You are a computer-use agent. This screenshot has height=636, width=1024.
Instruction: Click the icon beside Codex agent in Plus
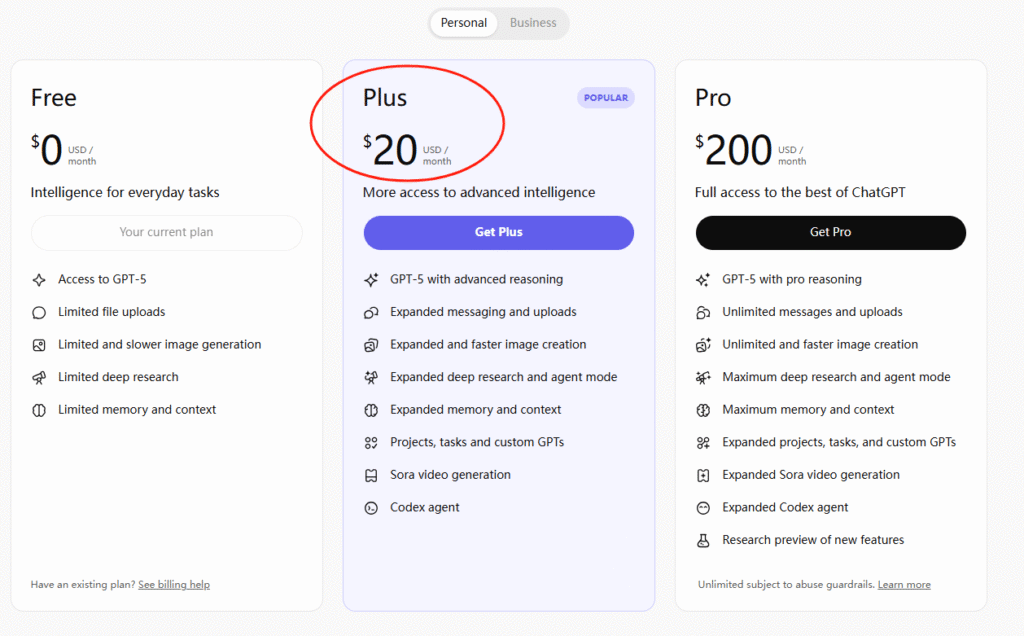point(371,509)
